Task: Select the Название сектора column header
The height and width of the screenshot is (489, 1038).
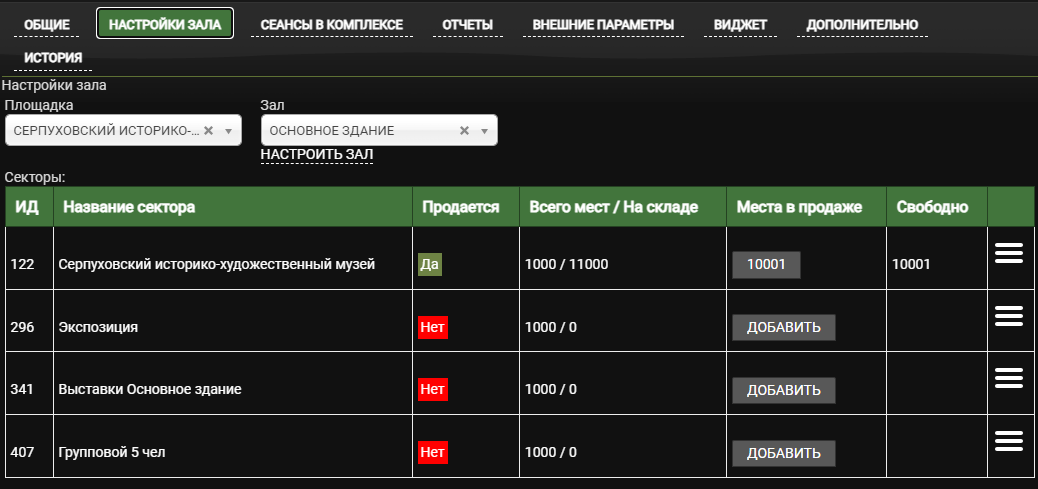Action: 129,207
